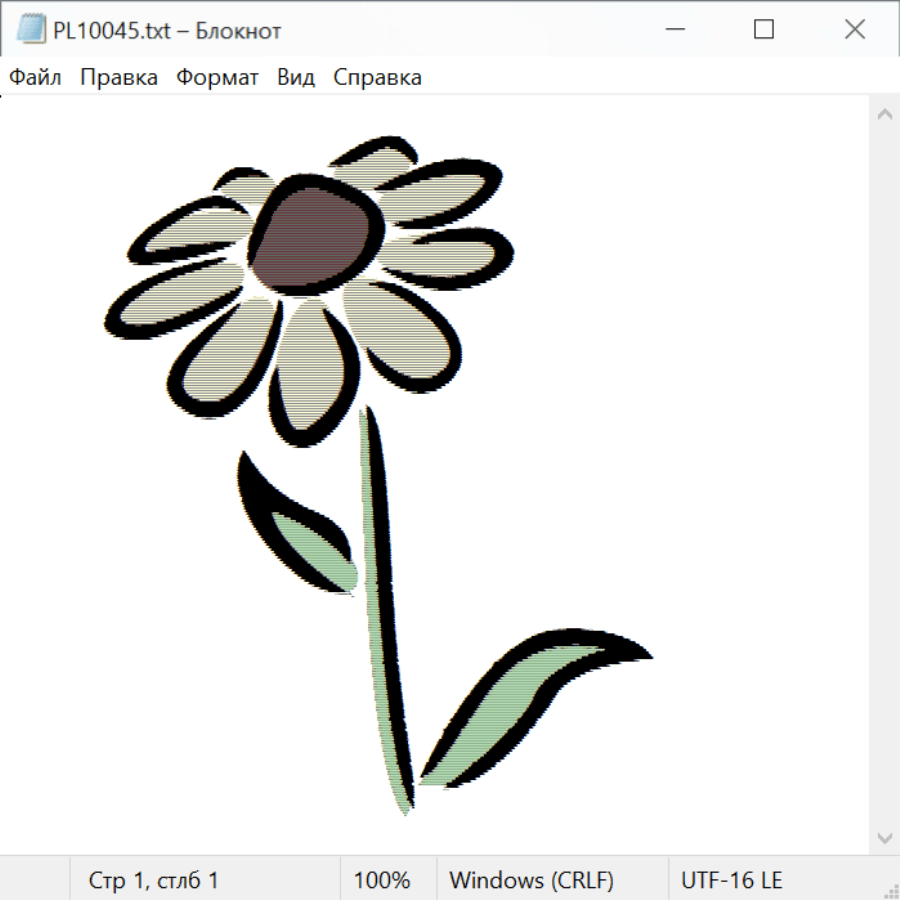The height and width of the screenshot is (900, 900).
Task: Click the Windows (CRLF) status field
Action: [531, 880]
